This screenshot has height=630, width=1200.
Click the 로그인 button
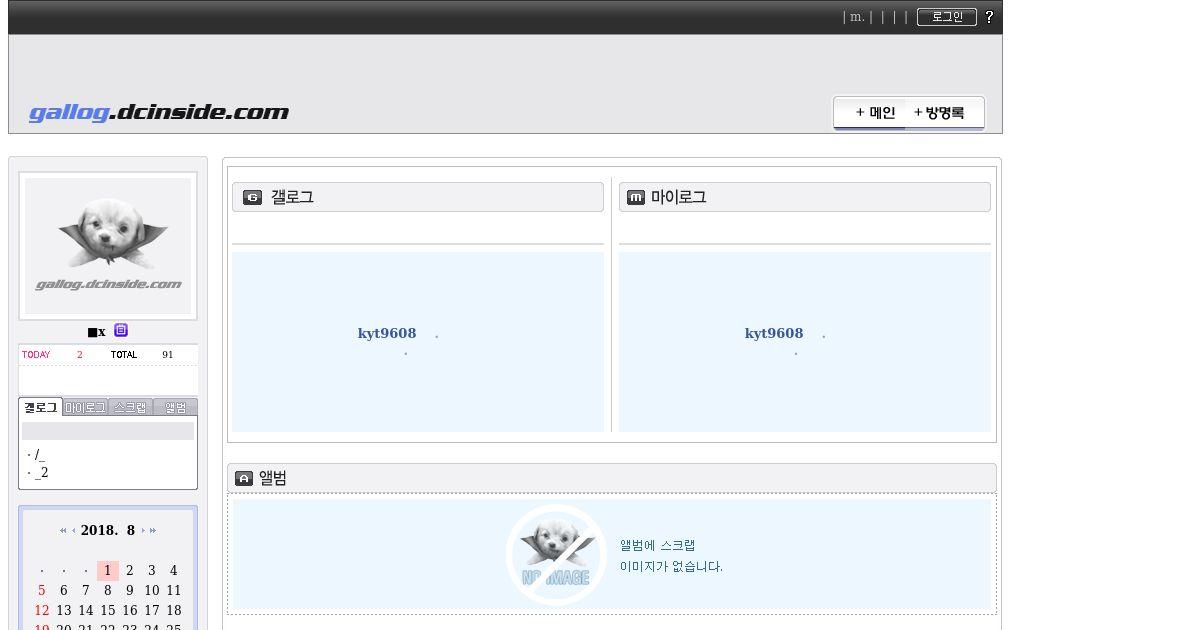(x=947, y=17)
